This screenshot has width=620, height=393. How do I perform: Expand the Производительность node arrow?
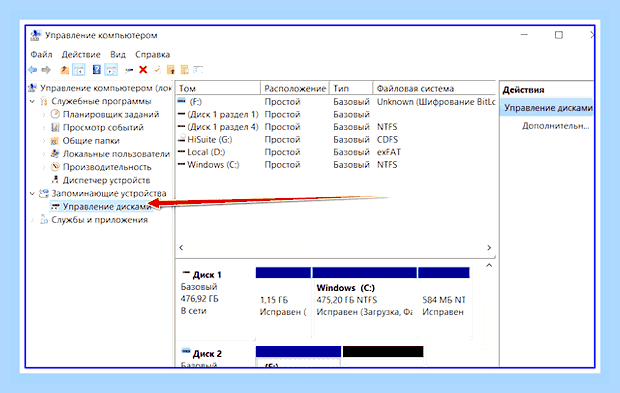[44, 167]
